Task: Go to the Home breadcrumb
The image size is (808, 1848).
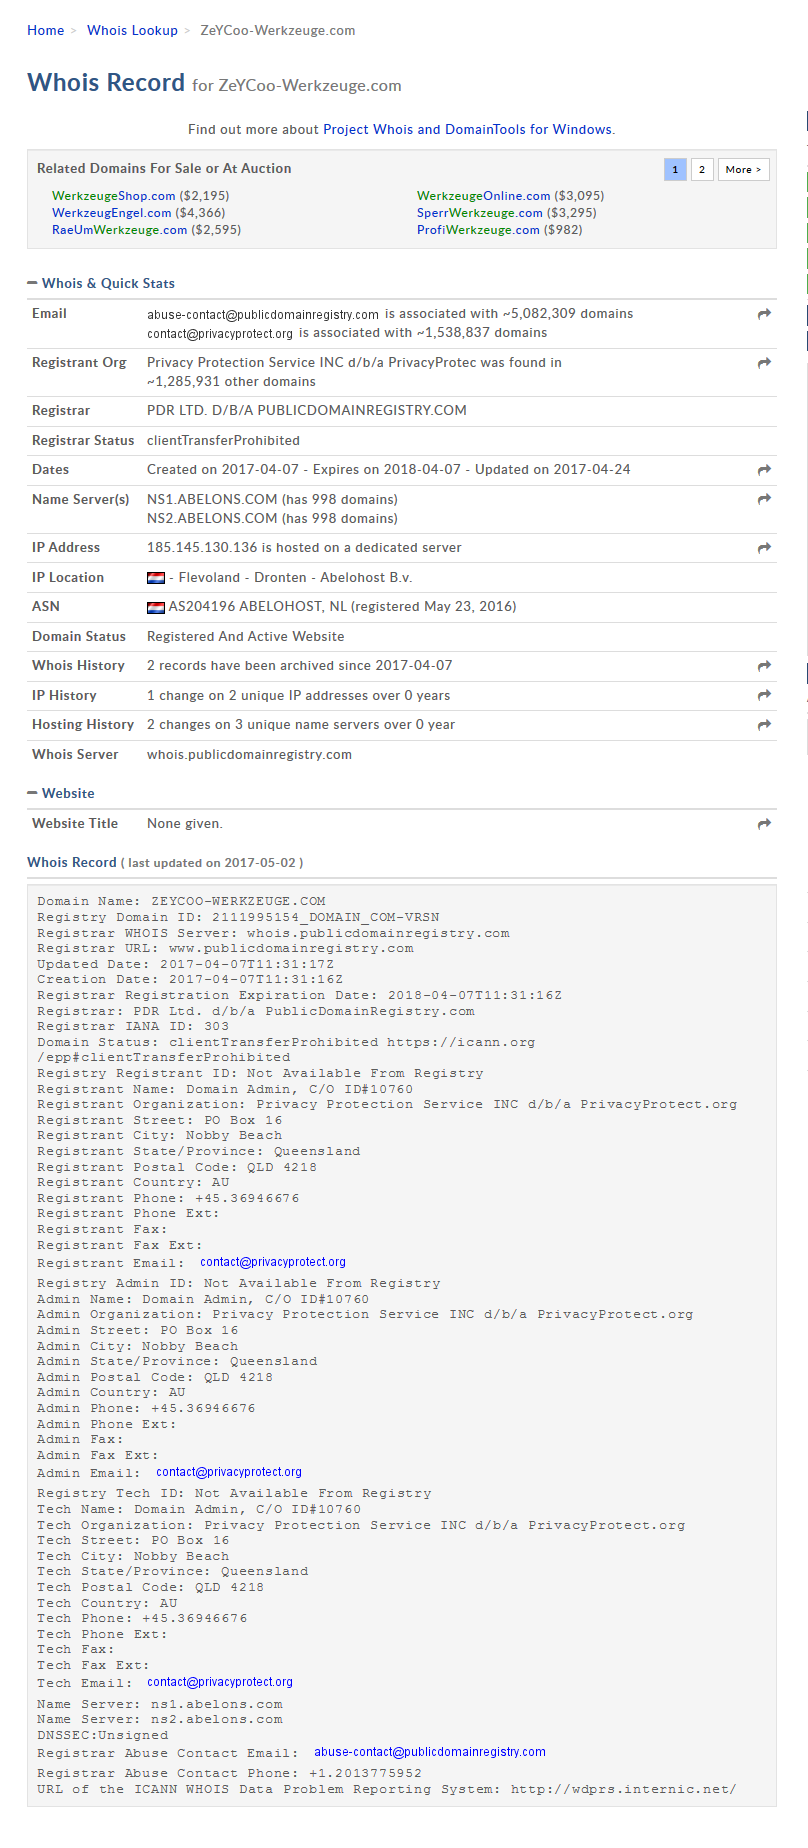Action: pyautogui.click(x=46, y=31)
